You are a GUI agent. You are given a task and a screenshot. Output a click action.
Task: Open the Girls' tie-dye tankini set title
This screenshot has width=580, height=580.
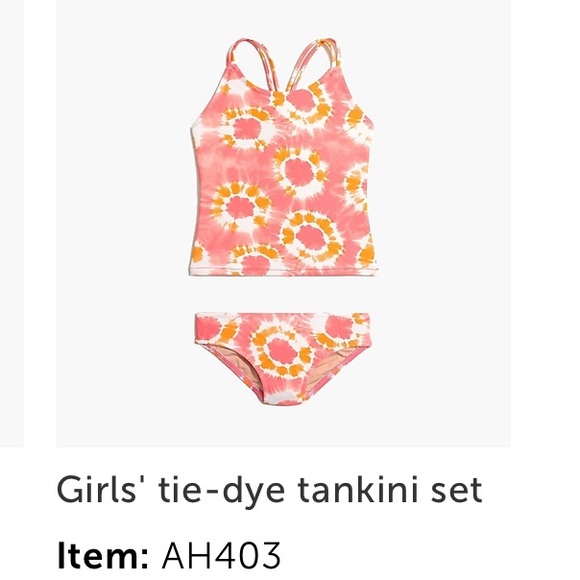270,490
